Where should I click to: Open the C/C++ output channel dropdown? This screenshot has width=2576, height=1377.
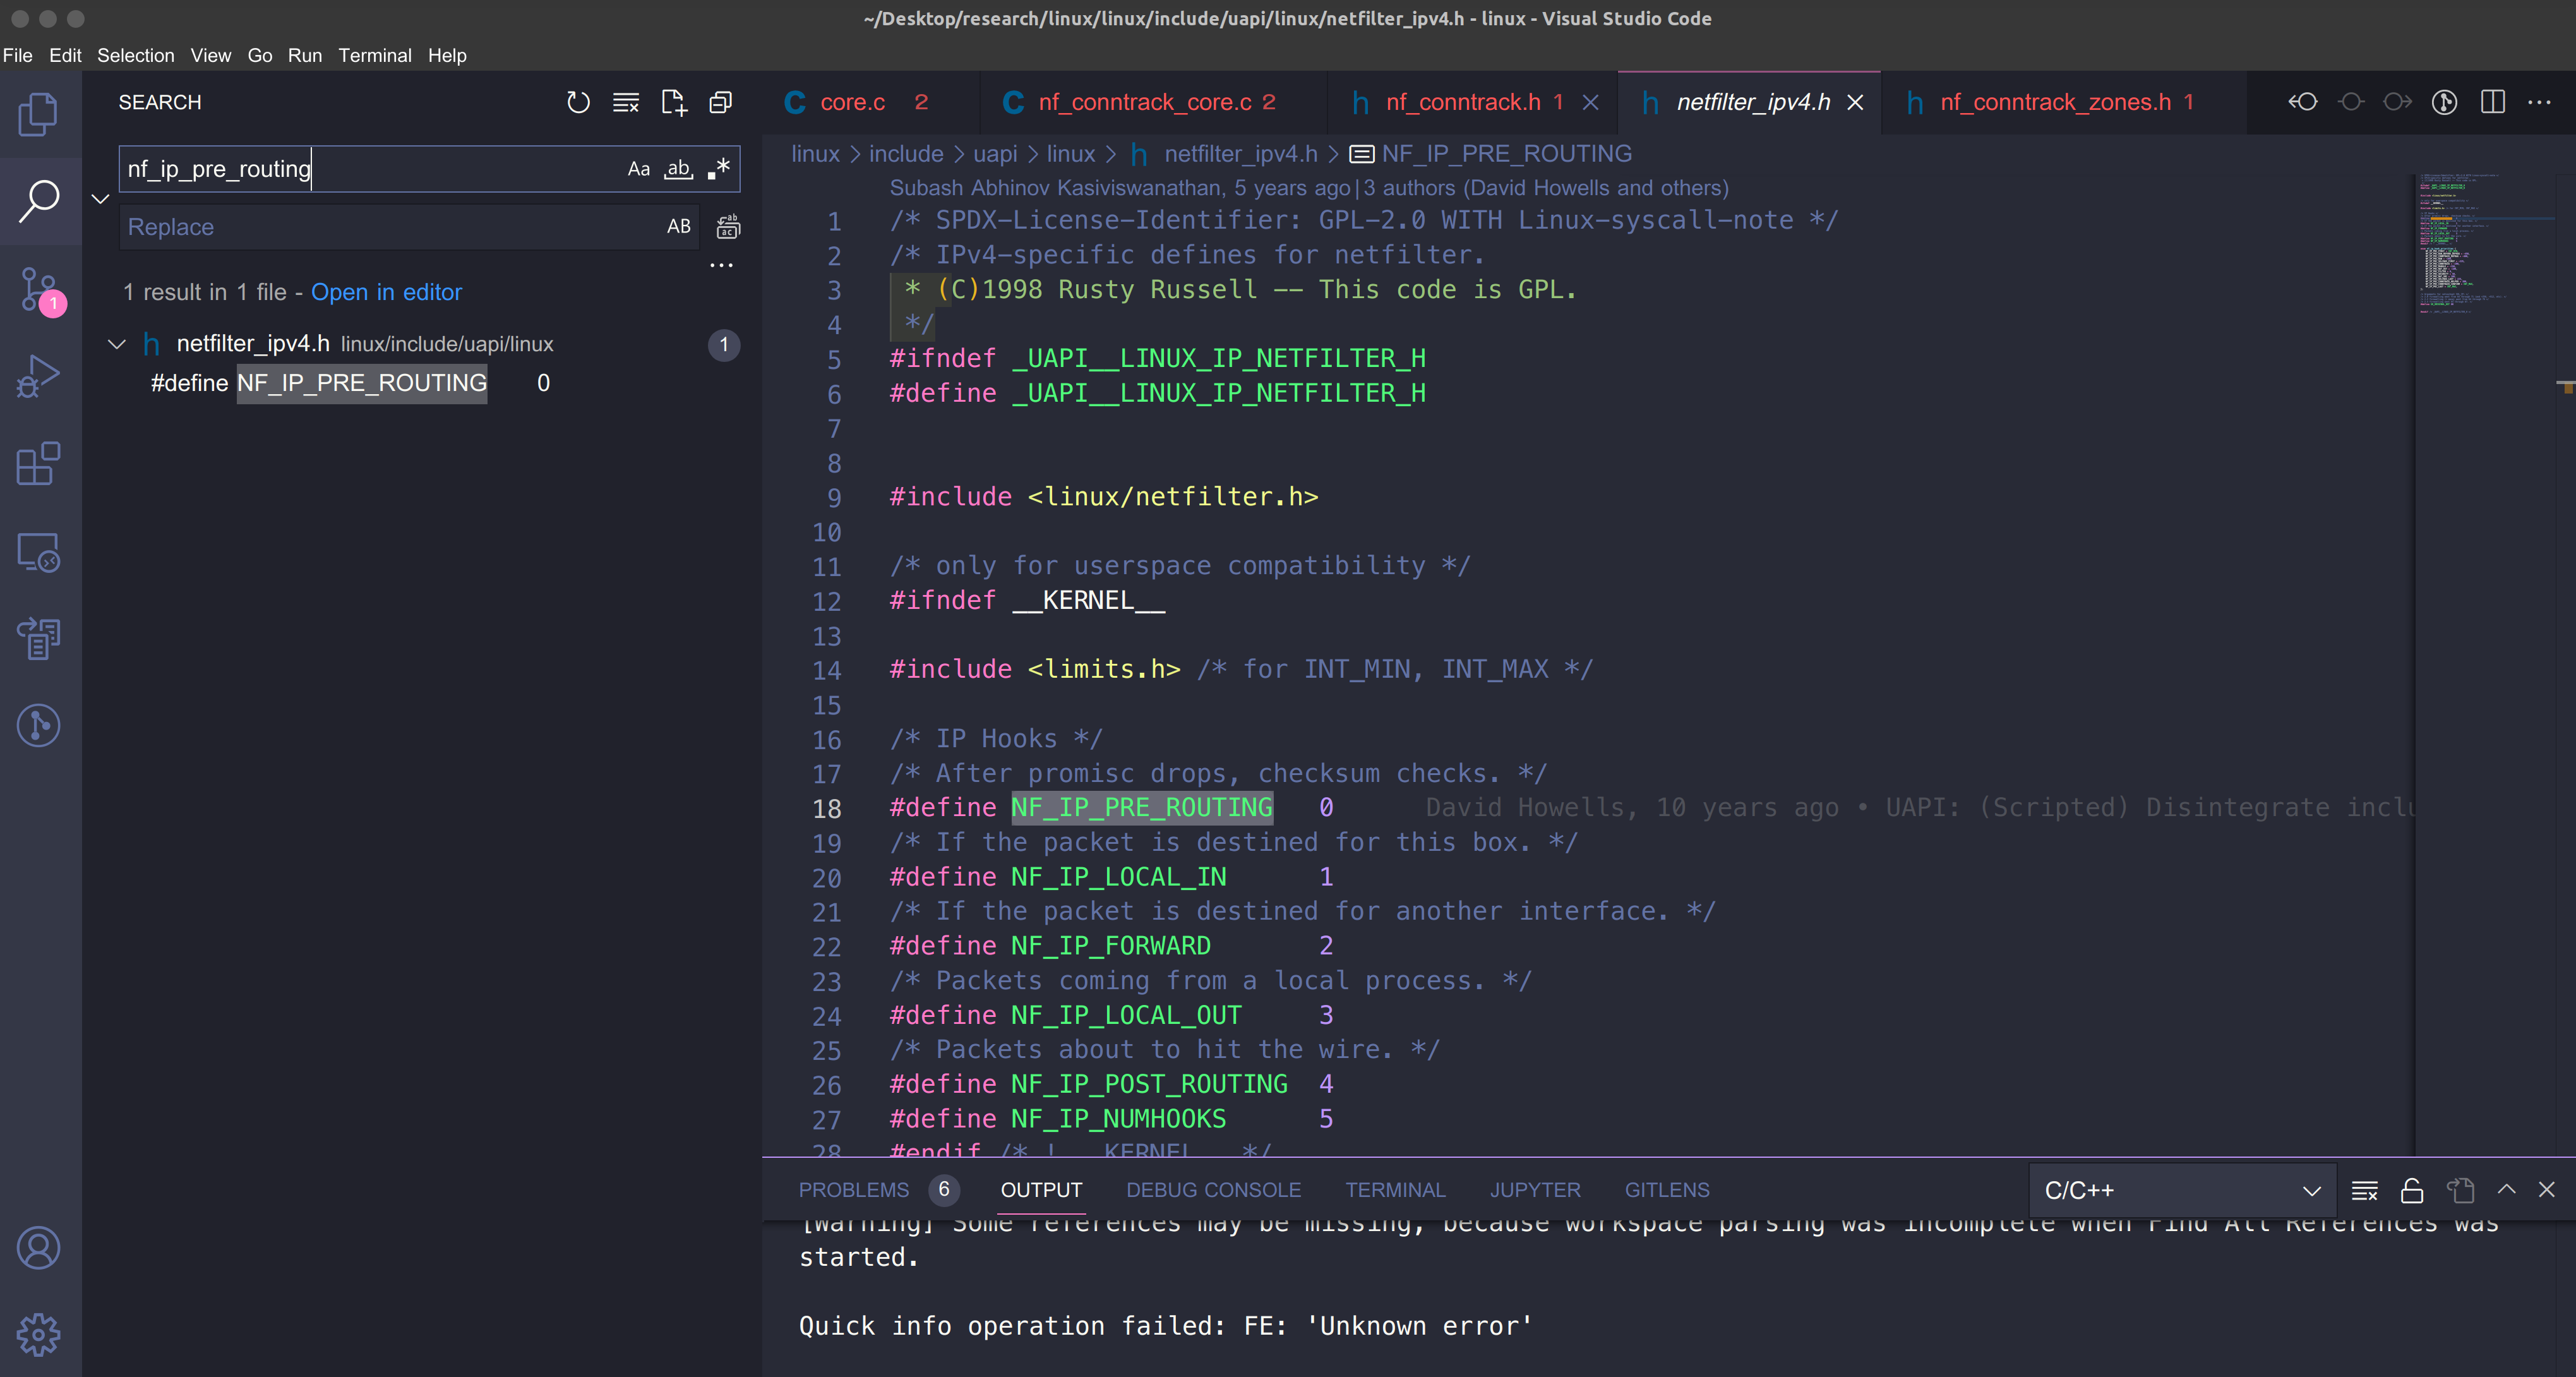(x=2182, y=1190)
